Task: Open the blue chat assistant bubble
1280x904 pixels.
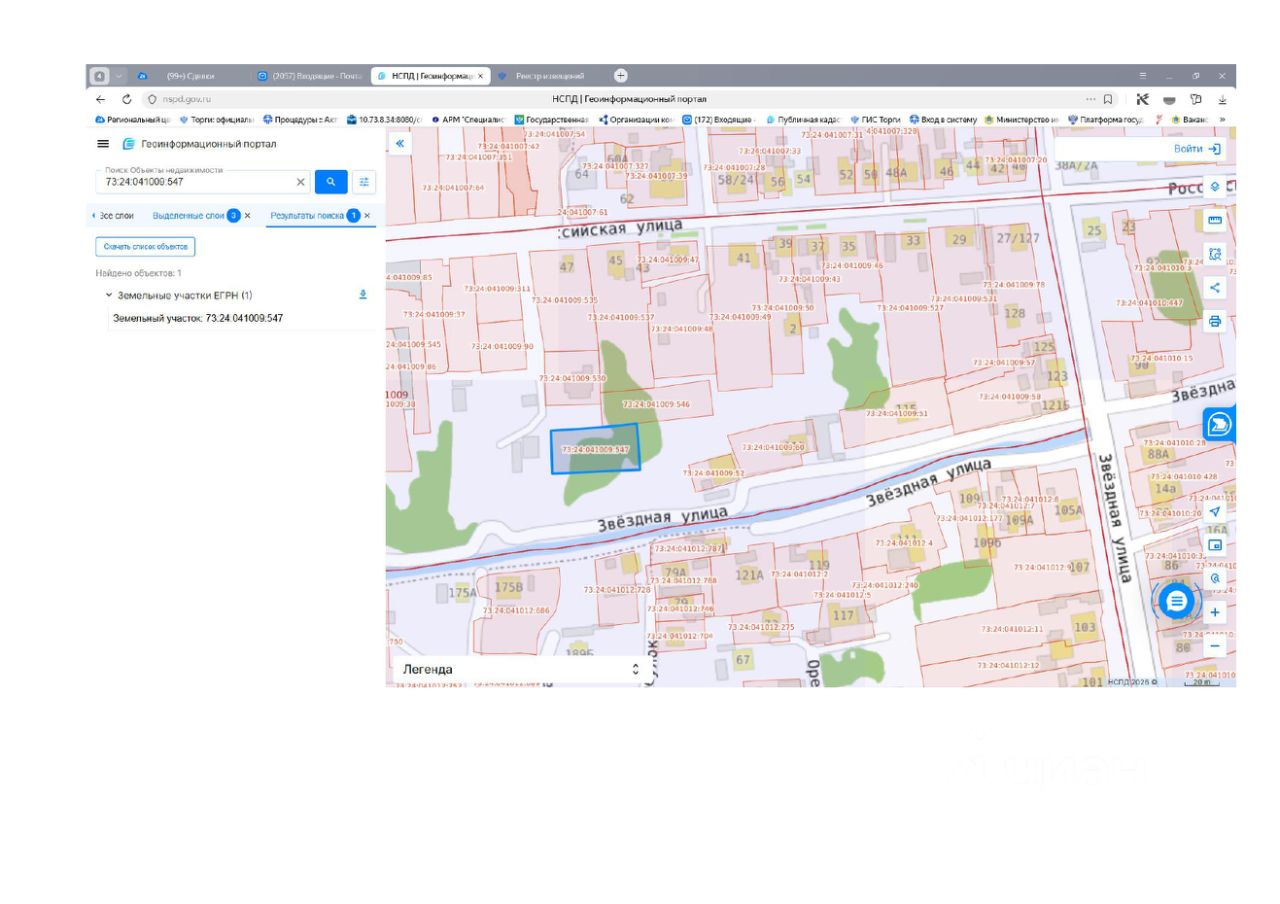Action: (x=1177, y=601)
